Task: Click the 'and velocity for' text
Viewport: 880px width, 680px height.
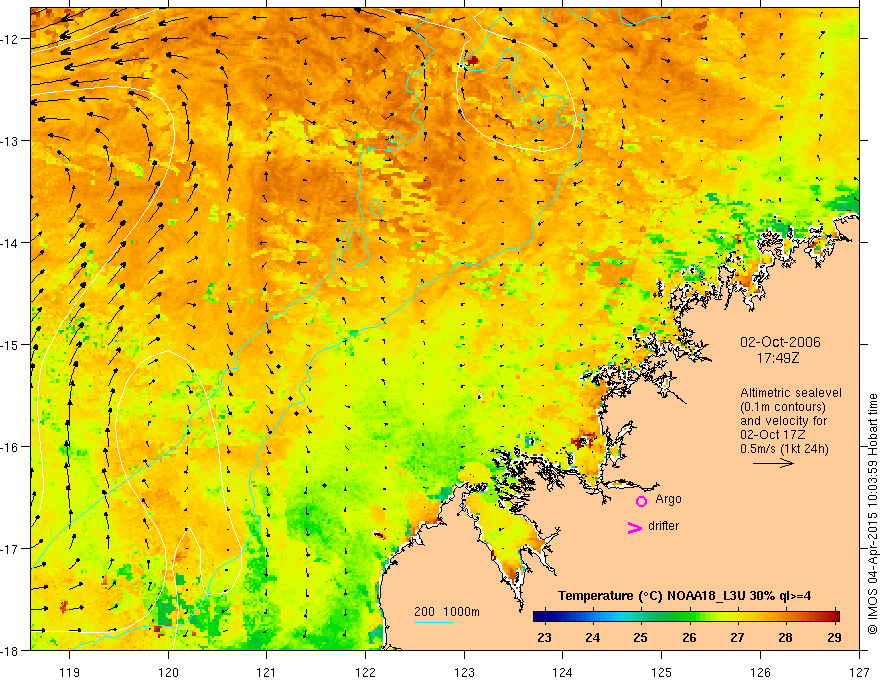Action: click(783, 421)
